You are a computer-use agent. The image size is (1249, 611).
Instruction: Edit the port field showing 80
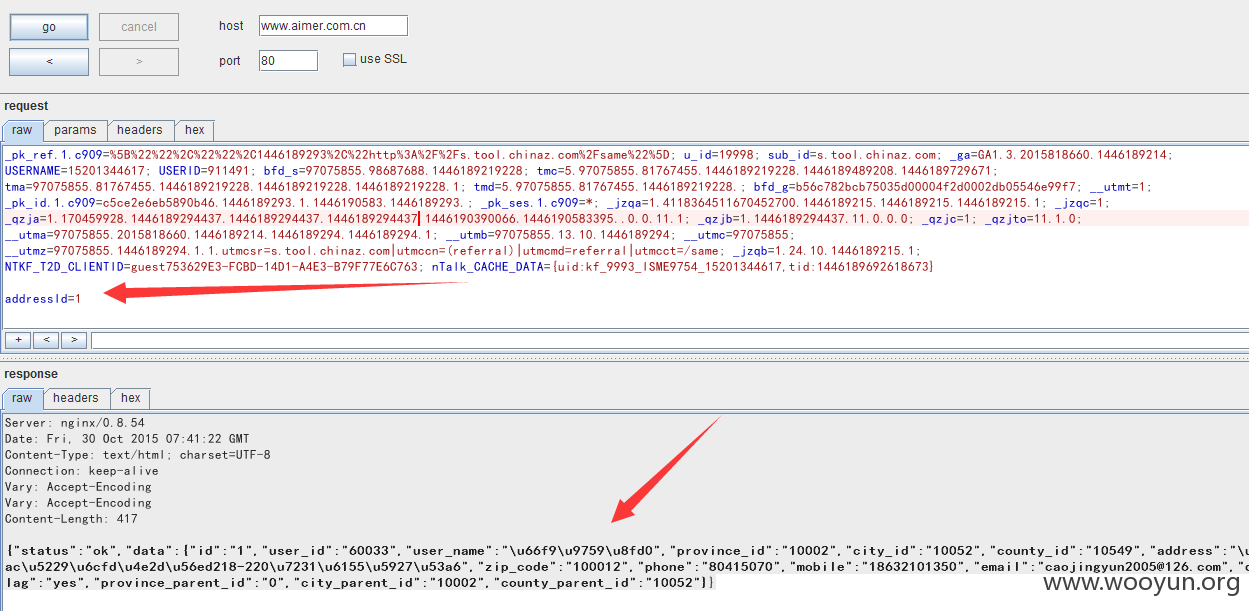(288, 61)
